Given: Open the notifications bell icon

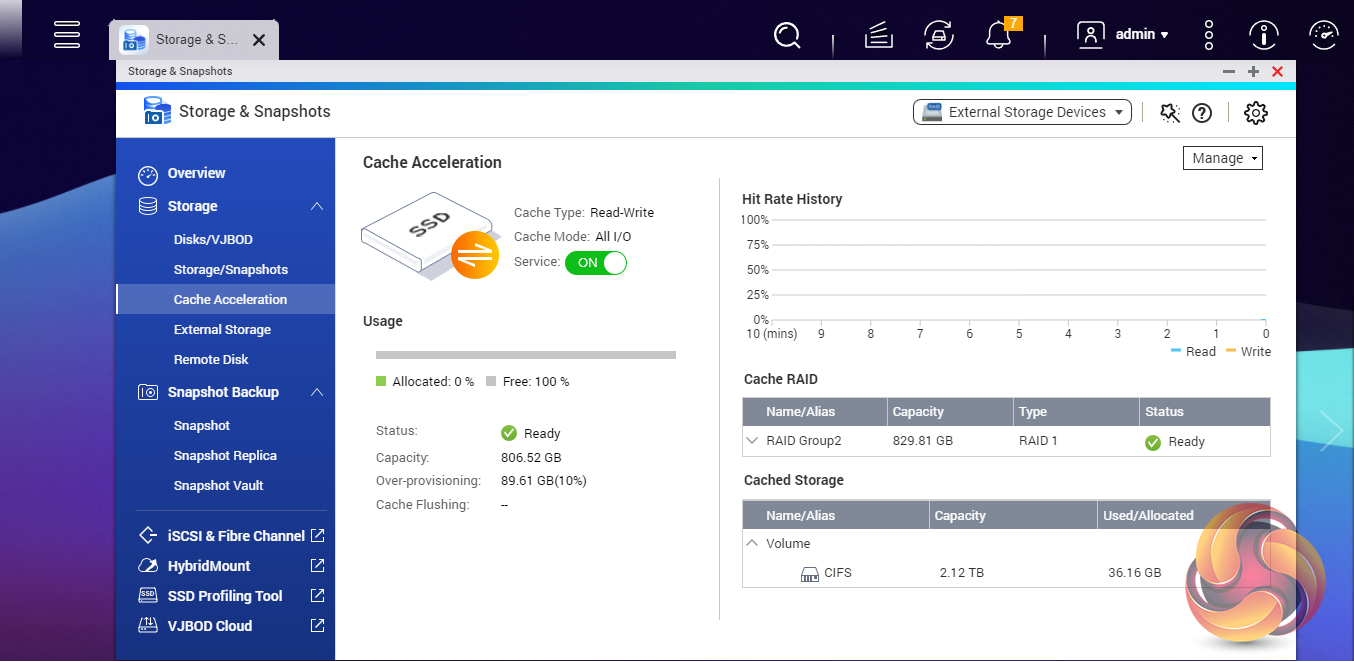Looking at the screenshot, I should (x=997, y=35).
